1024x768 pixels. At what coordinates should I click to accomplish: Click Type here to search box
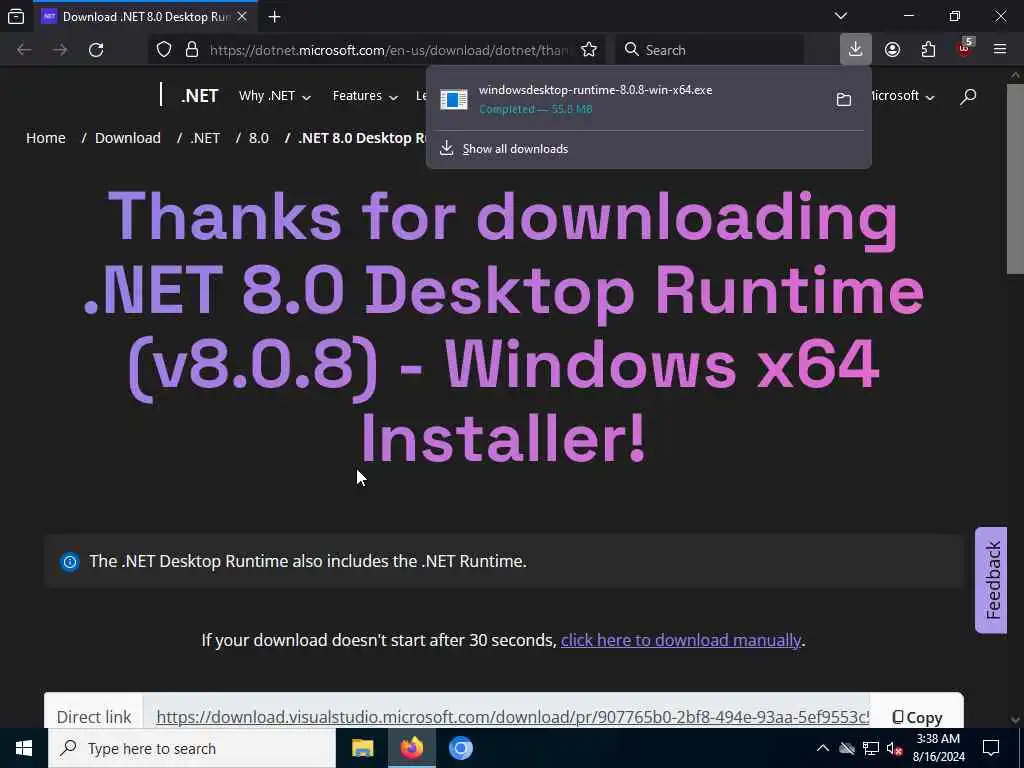(x=191, y=748)
